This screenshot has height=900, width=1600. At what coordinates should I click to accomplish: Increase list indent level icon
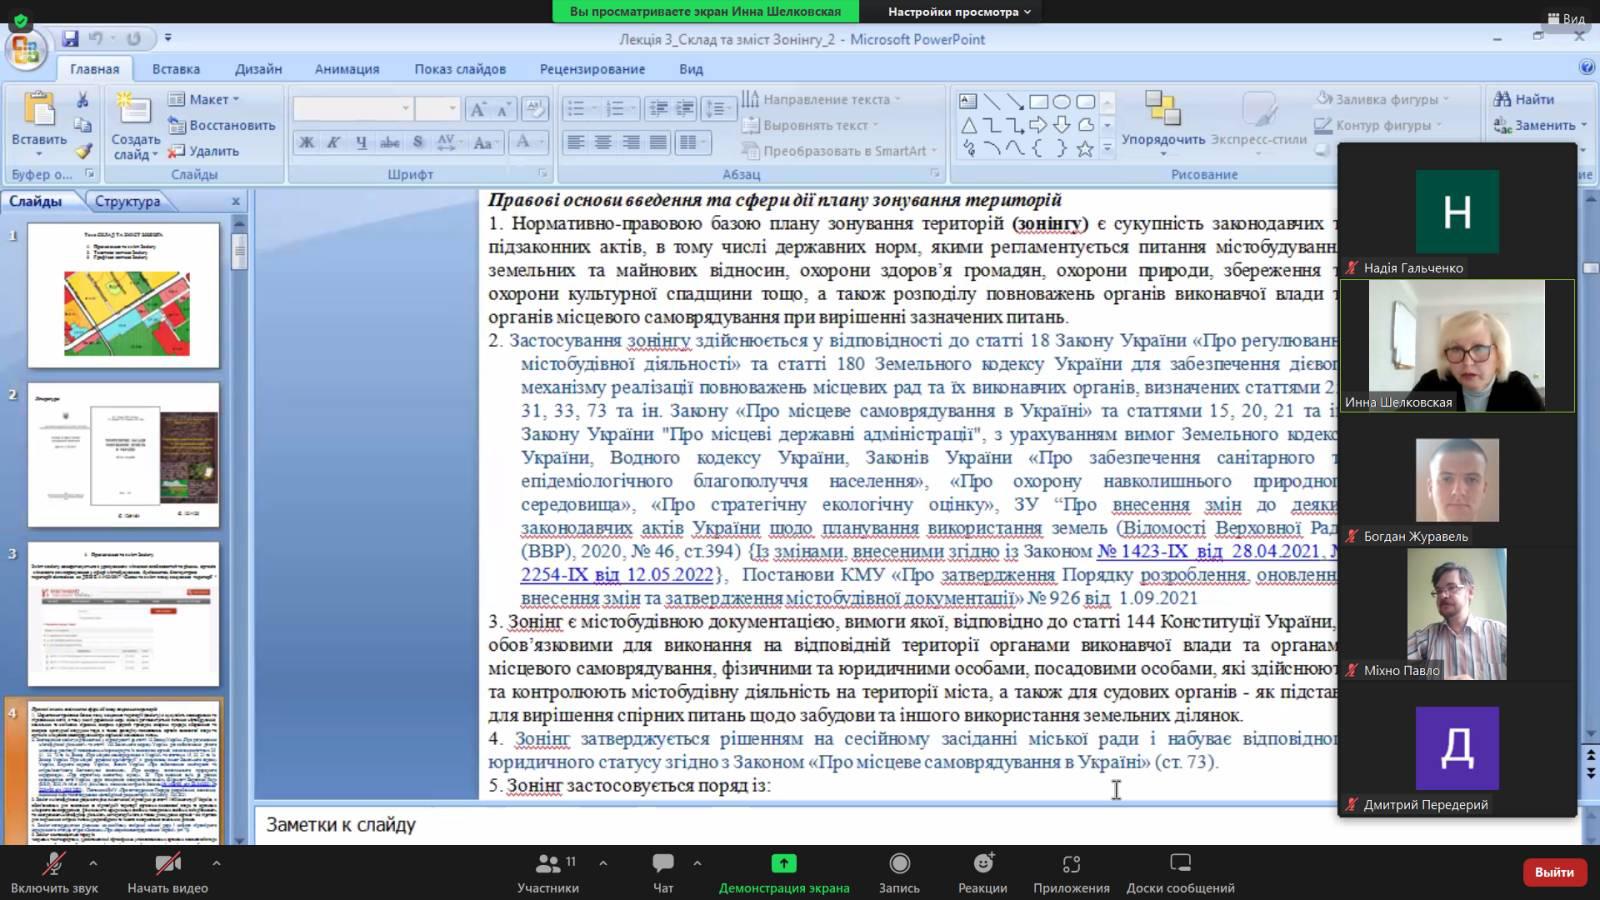[x=684, y=109]
